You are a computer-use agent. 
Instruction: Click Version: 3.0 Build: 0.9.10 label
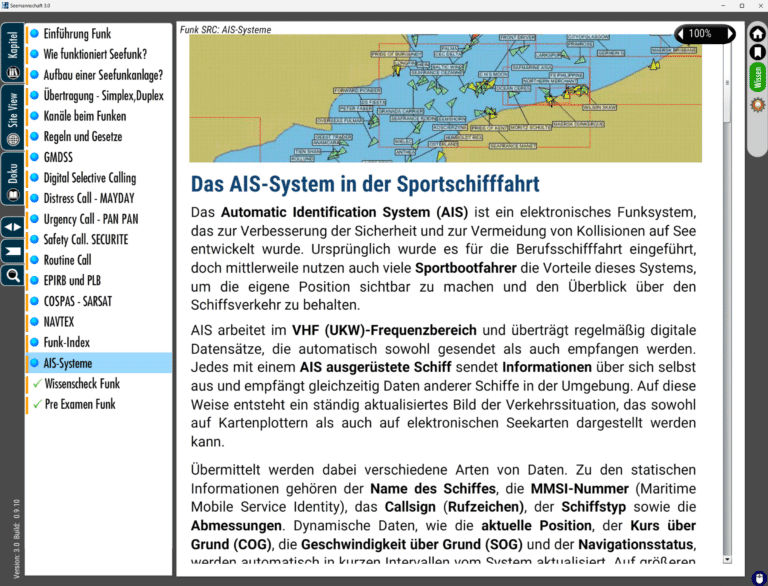point(17,539)
